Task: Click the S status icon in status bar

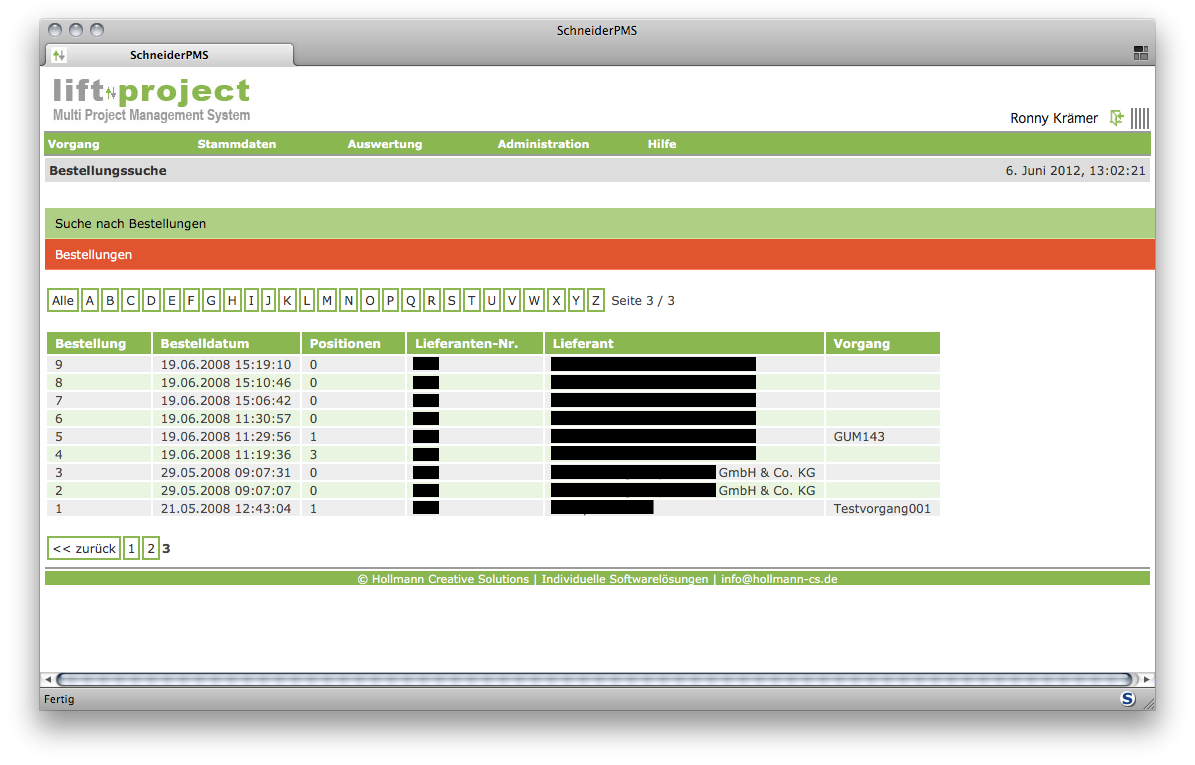Action: tap(1128, 699)
